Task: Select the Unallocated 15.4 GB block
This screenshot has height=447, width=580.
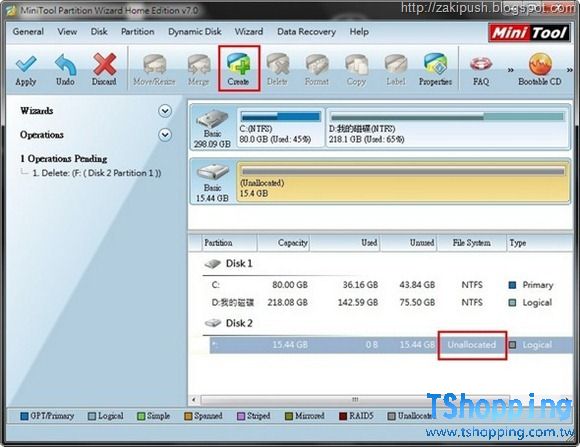Action: [x=403, y=182]
